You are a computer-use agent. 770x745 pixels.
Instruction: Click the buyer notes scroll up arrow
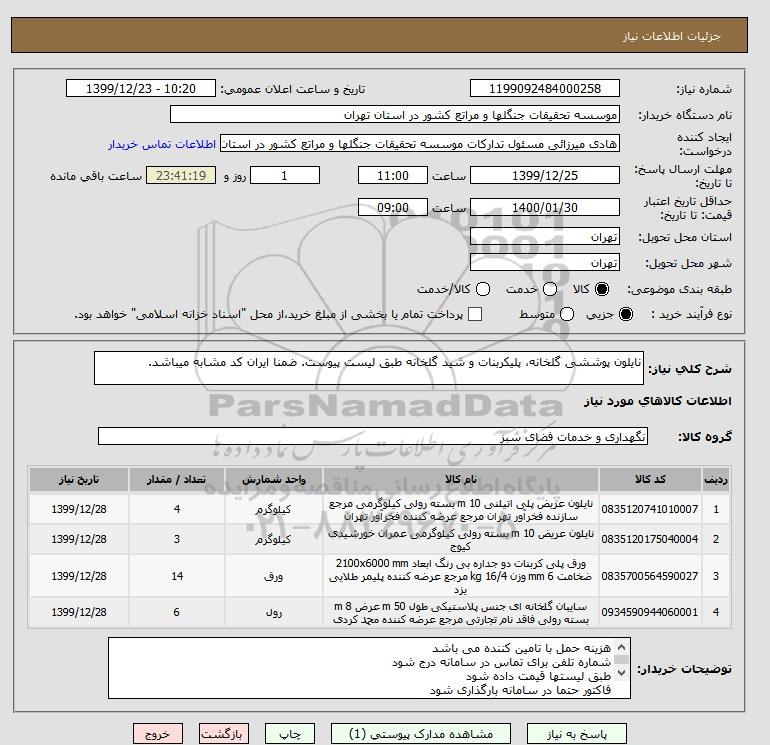click(x=621, y=647)
